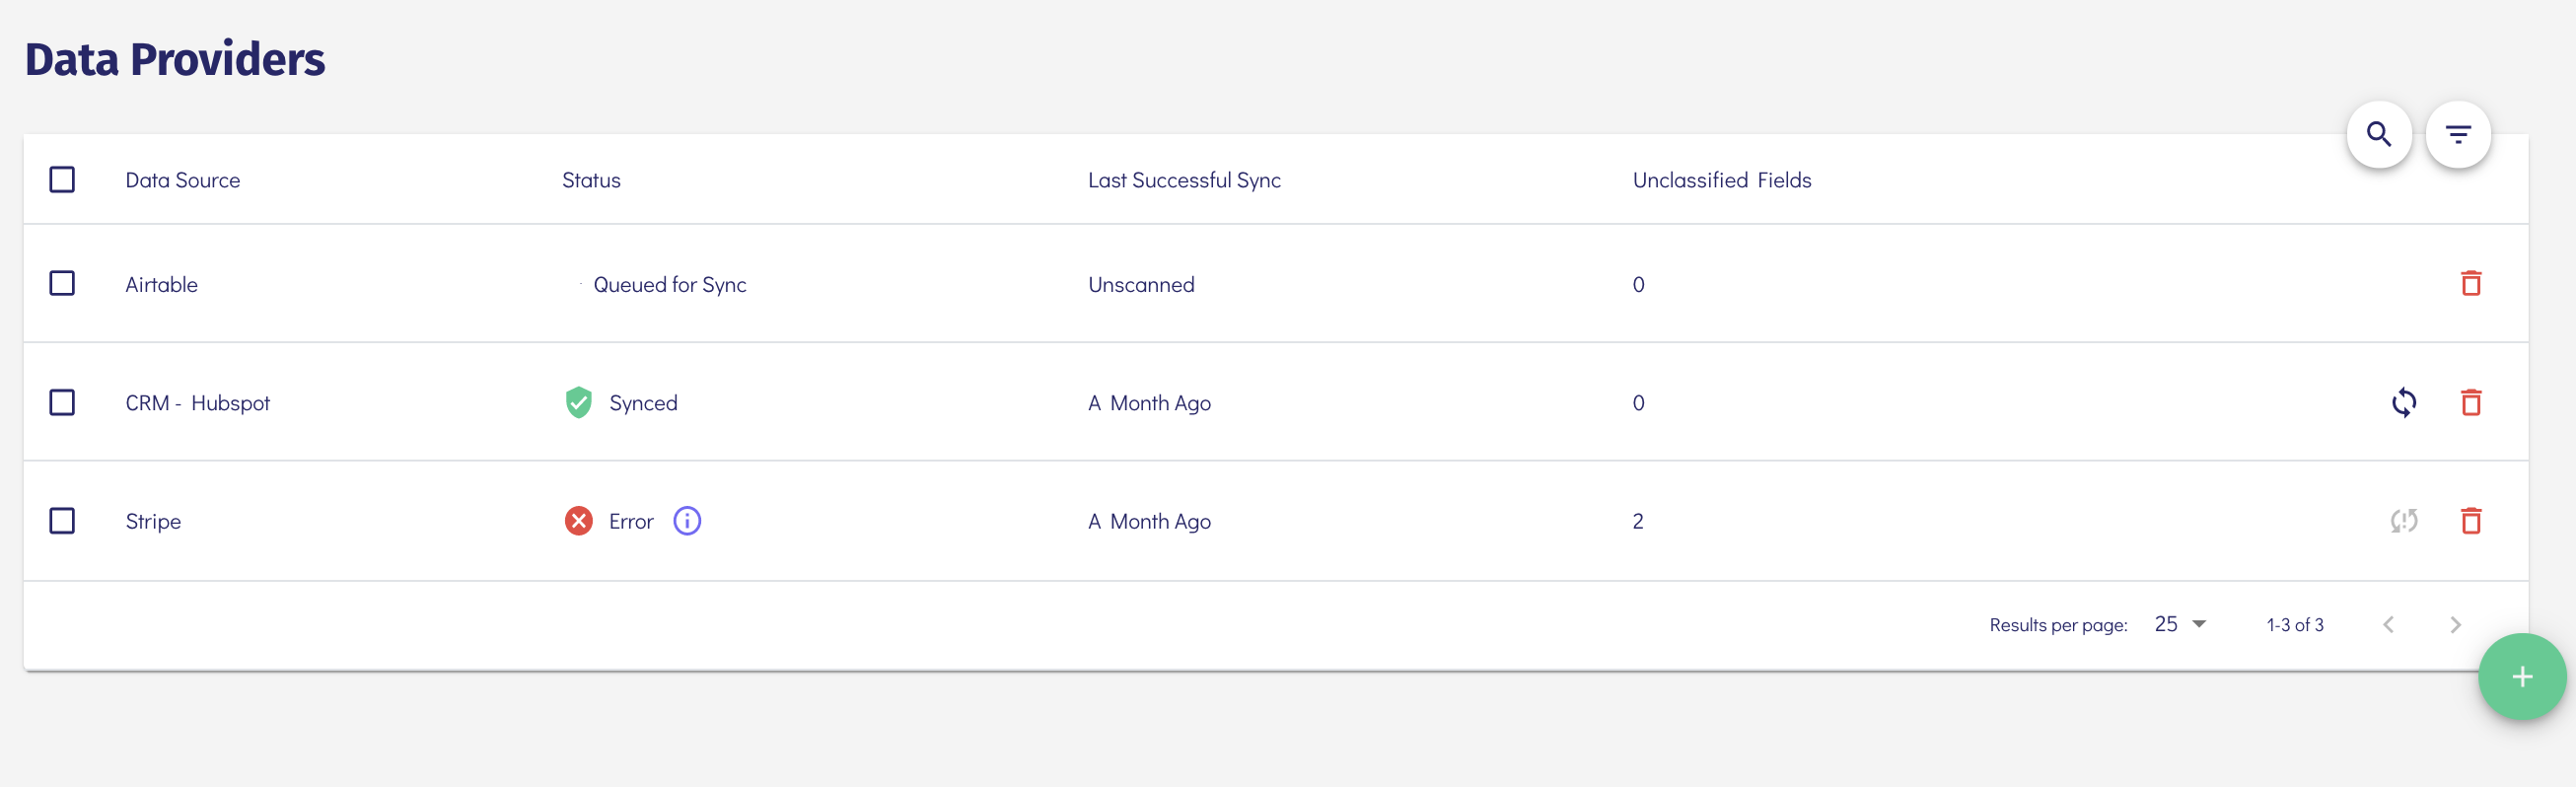Click Hubspot's A Month Ago value

point(1149,403)
